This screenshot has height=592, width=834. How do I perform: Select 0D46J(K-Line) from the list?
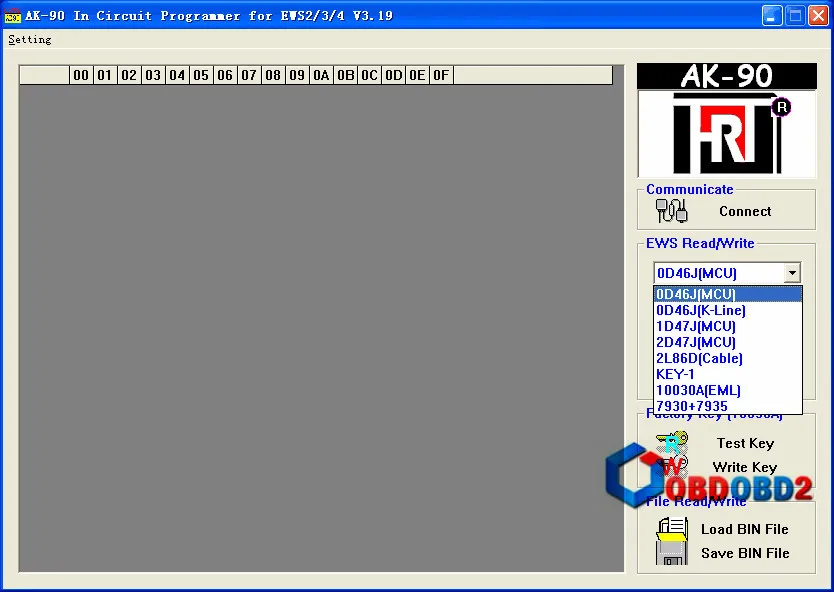[728, 310]
